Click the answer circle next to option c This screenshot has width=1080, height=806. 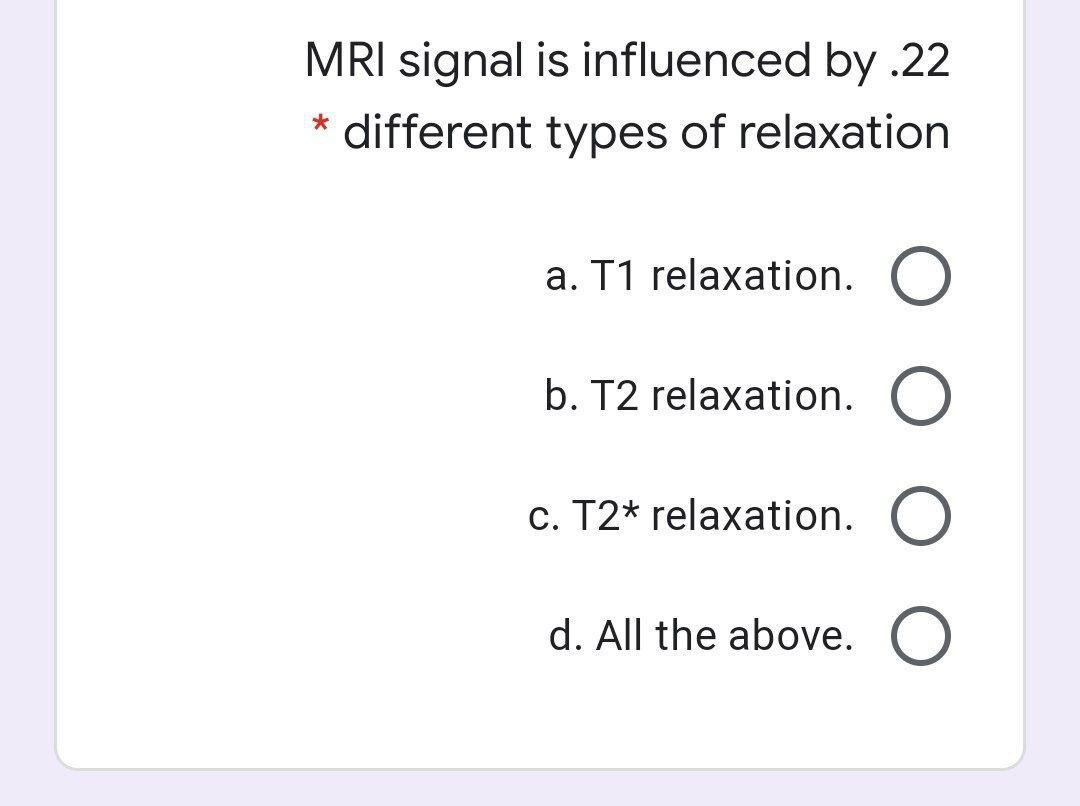(x=920, y=515)
